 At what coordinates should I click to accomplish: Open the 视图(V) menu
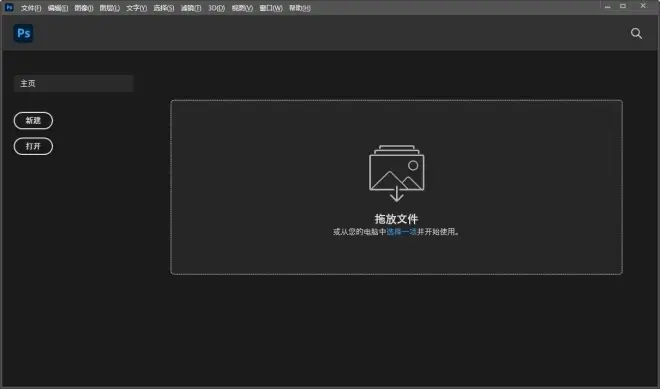tap(242, 8)
